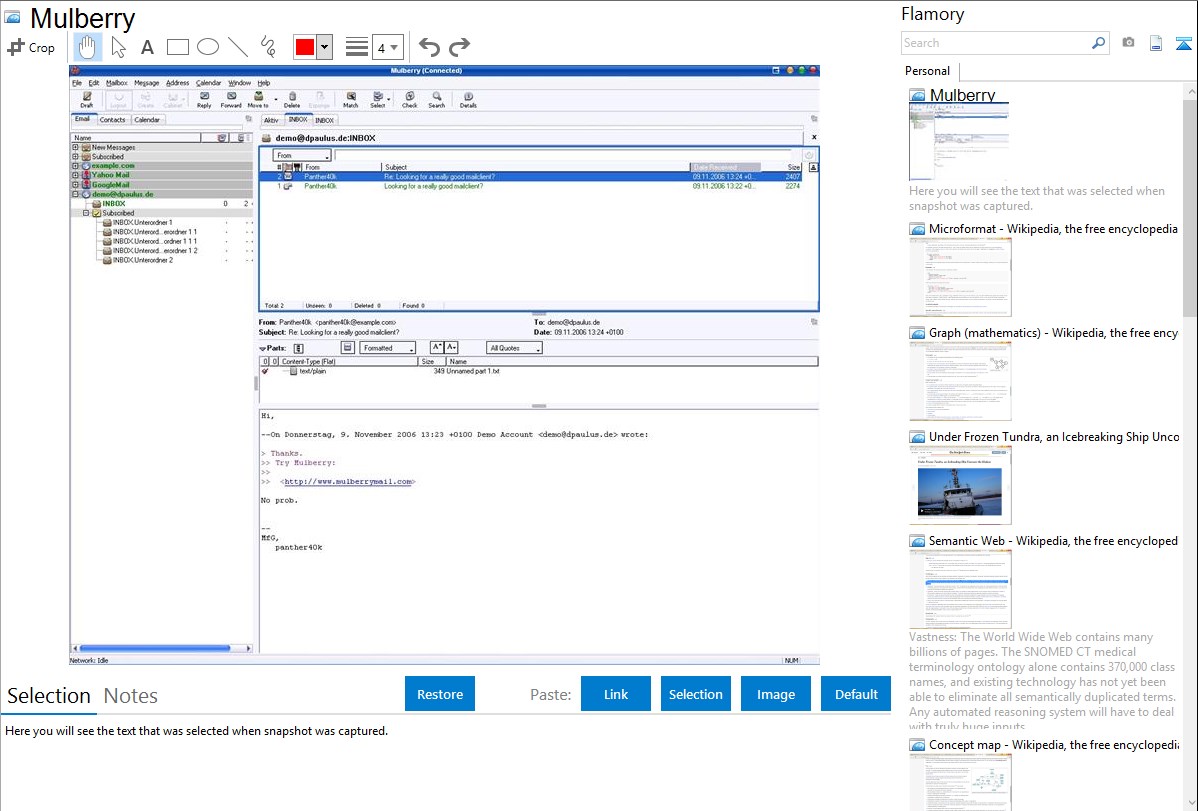The image size is (1198, 811).
Task: Open the All Quotes dropdown
Action: [x=514, y=348]
